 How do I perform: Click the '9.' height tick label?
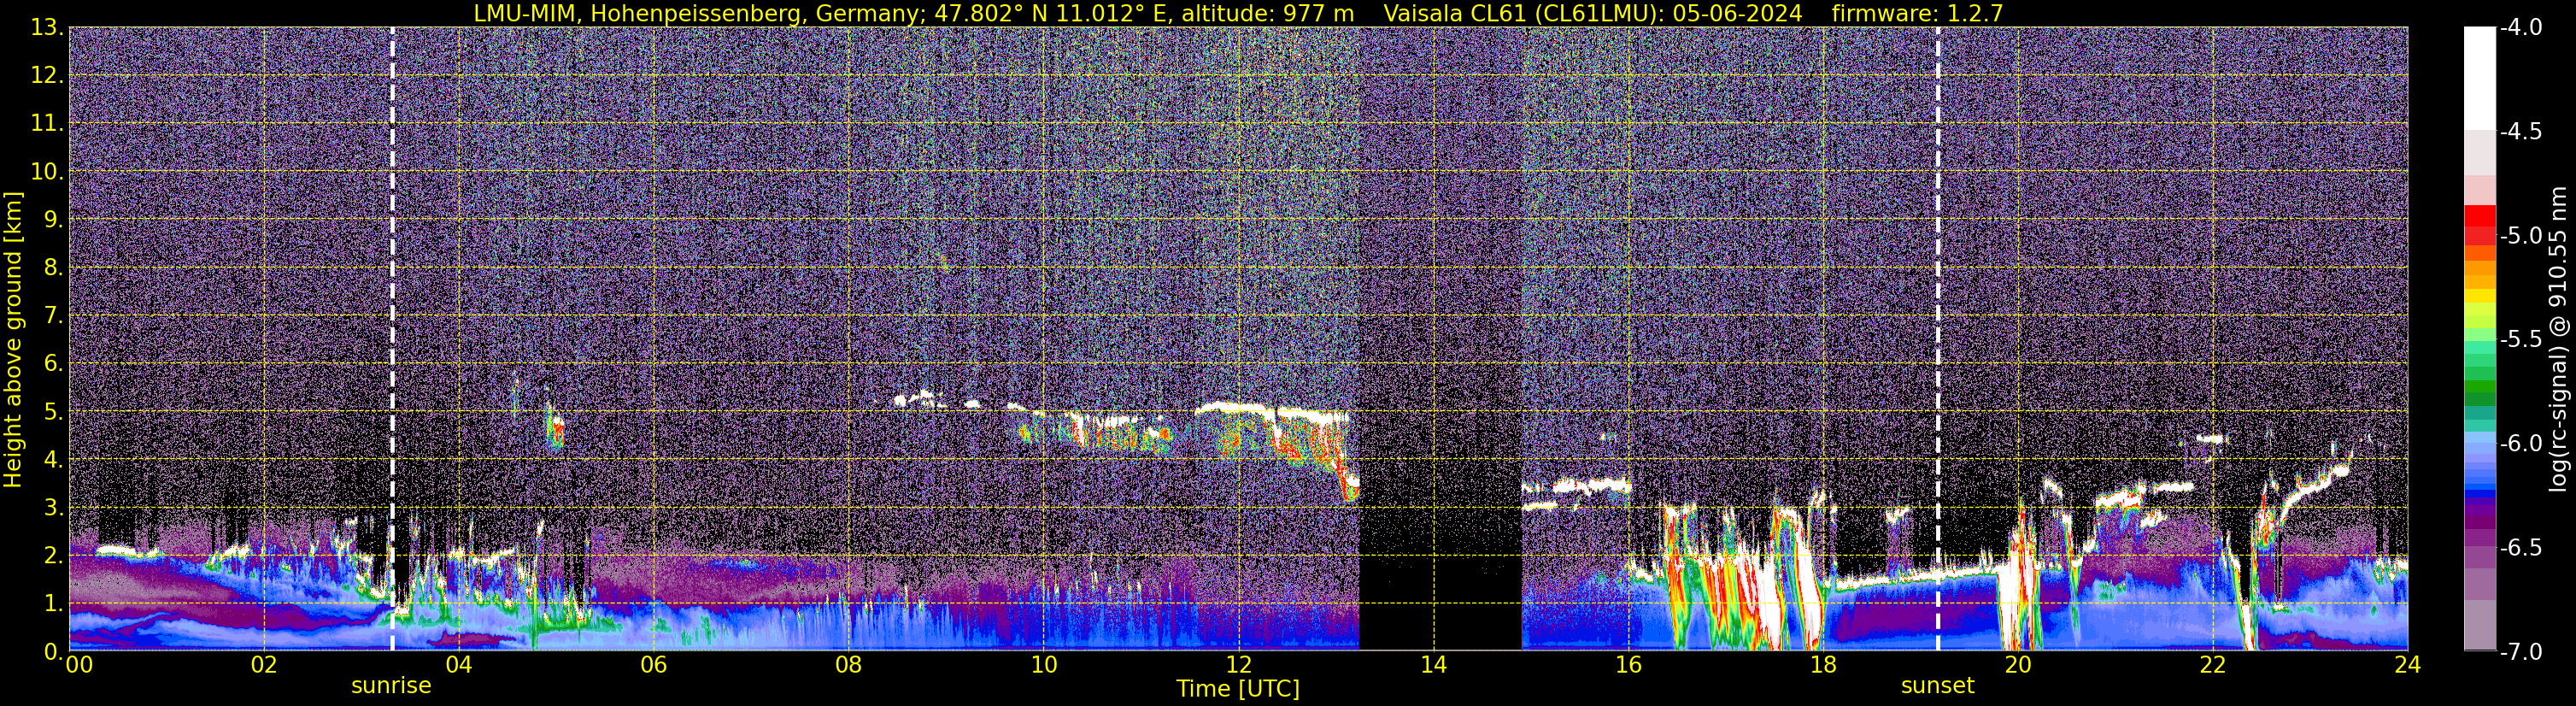(52, 220)
